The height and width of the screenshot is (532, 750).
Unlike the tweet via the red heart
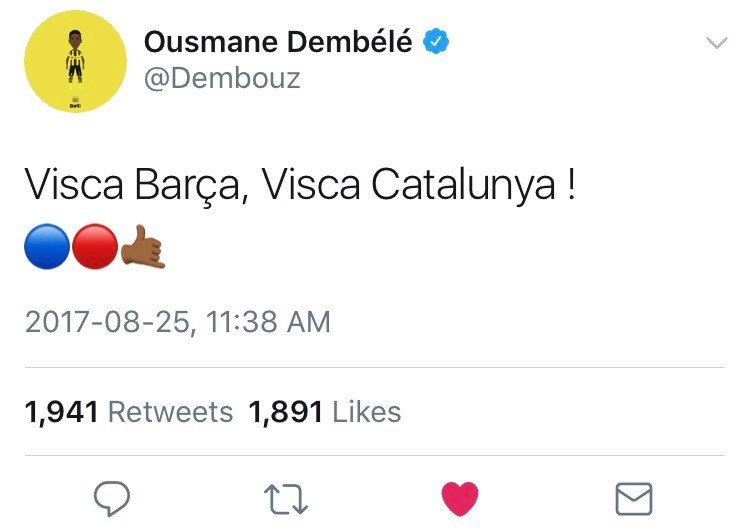460,499
